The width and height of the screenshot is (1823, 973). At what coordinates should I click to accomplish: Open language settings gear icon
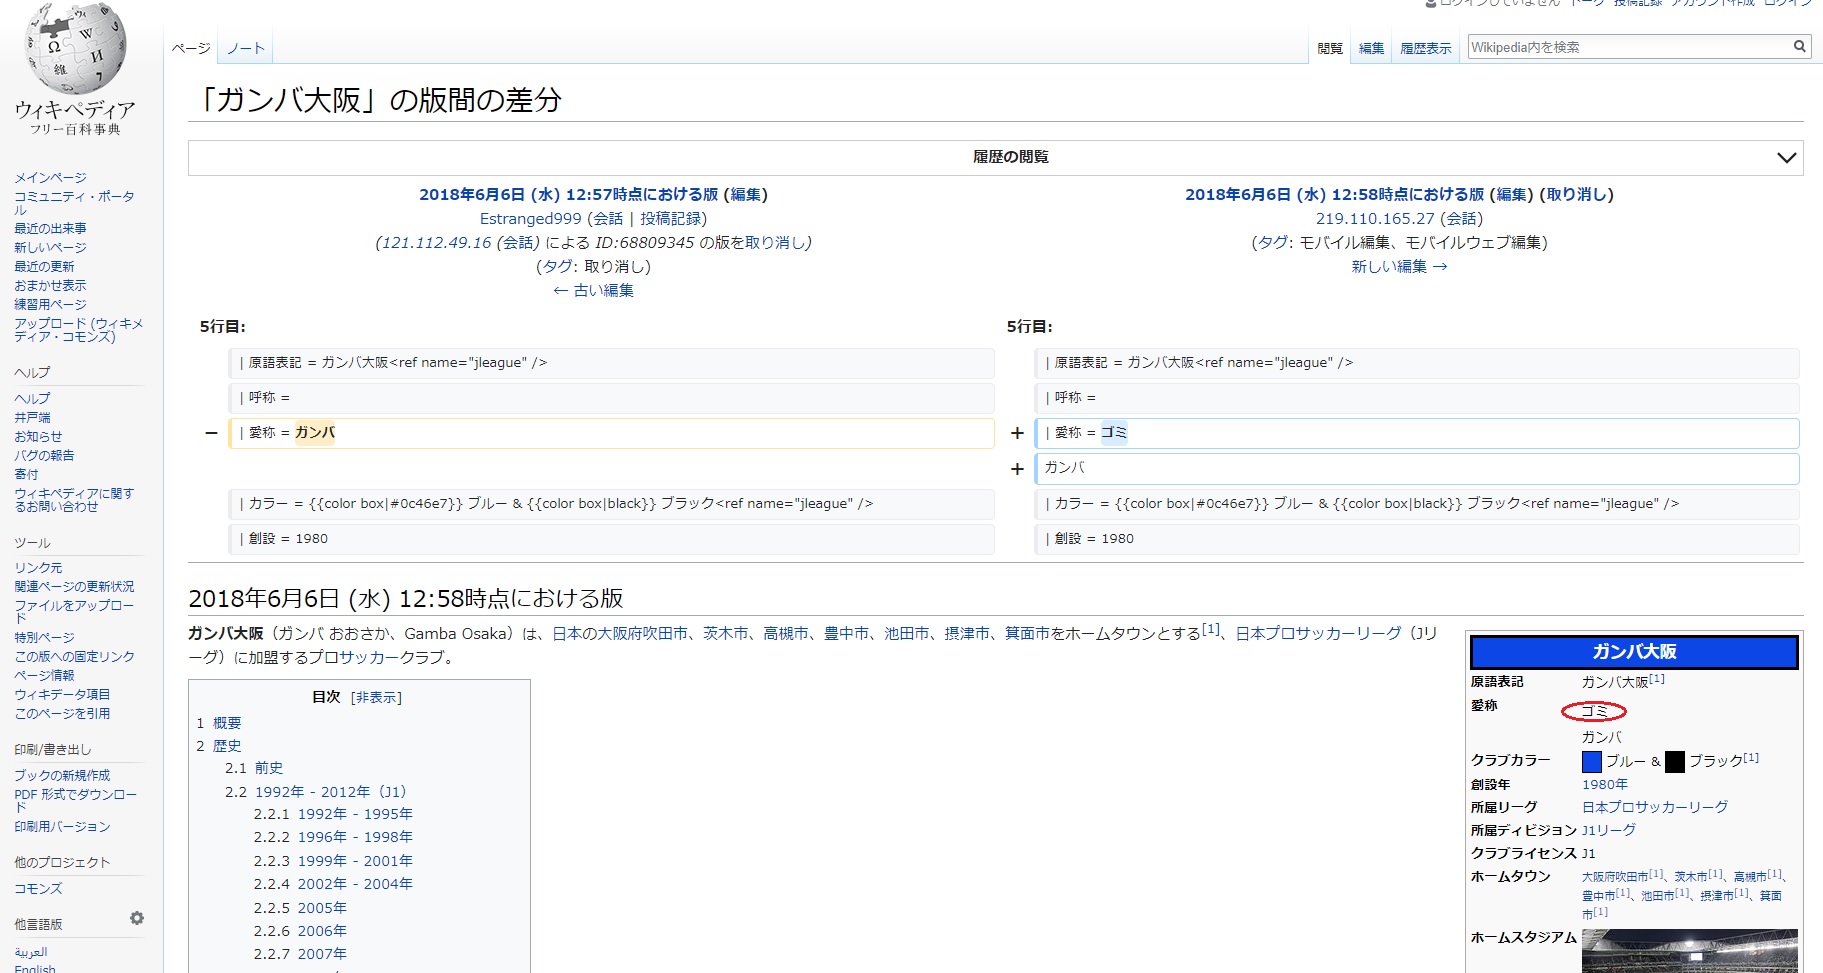click(x=137, y=918)
